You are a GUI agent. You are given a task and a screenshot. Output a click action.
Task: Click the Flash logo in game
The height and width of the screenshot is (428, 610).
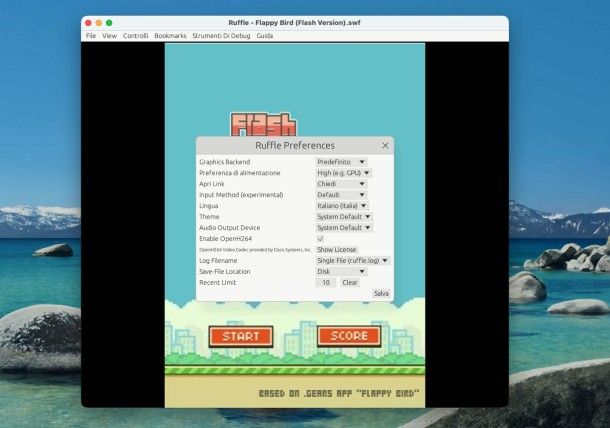tap(263, 125)
